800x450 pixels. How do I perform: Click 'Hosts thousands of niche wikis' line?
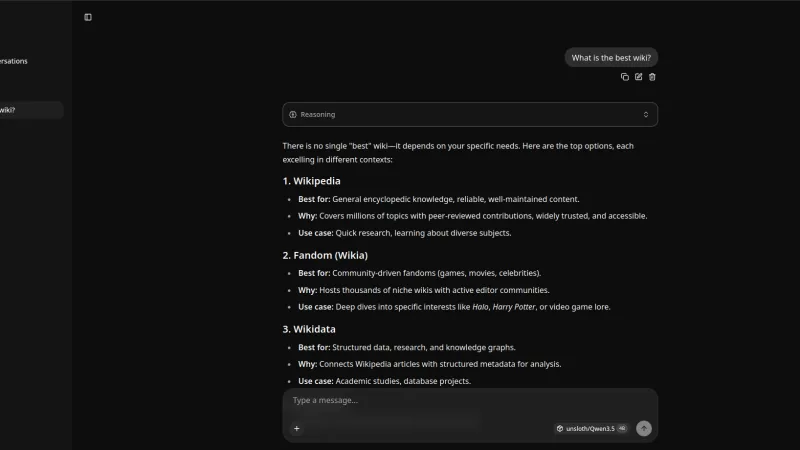click(423, 290)
